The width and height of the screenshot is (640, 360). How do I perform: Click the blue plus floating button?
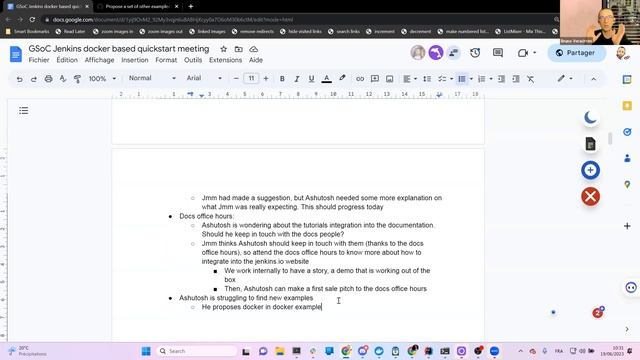click(590, 170)
